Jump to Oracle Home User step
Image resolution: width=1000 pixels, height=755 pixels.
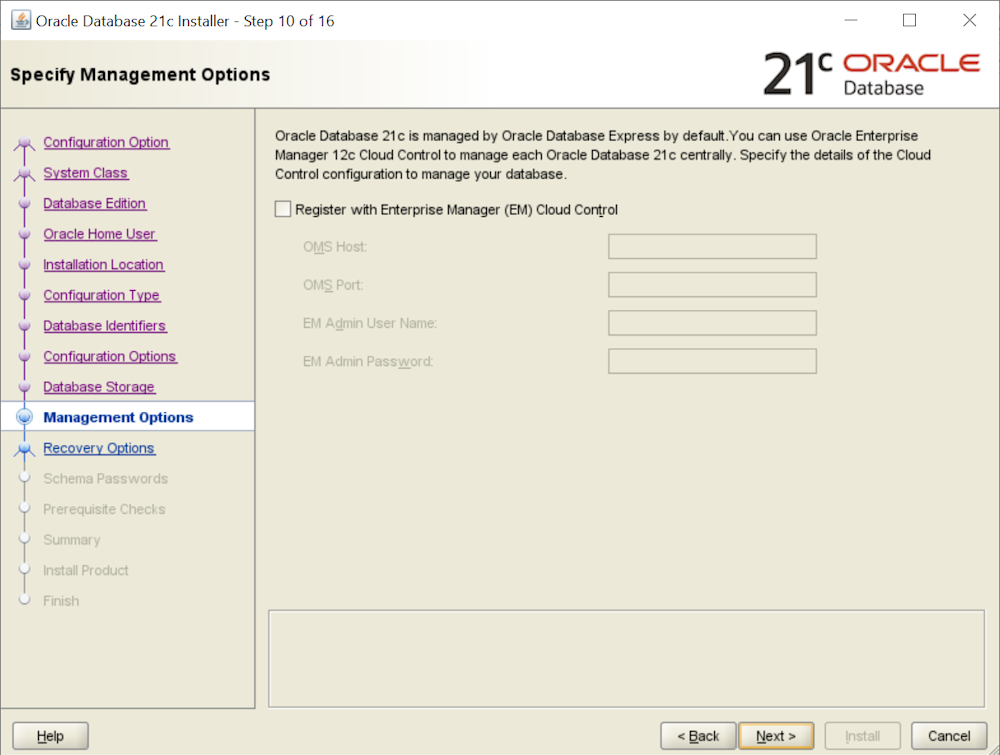[99, 234]
